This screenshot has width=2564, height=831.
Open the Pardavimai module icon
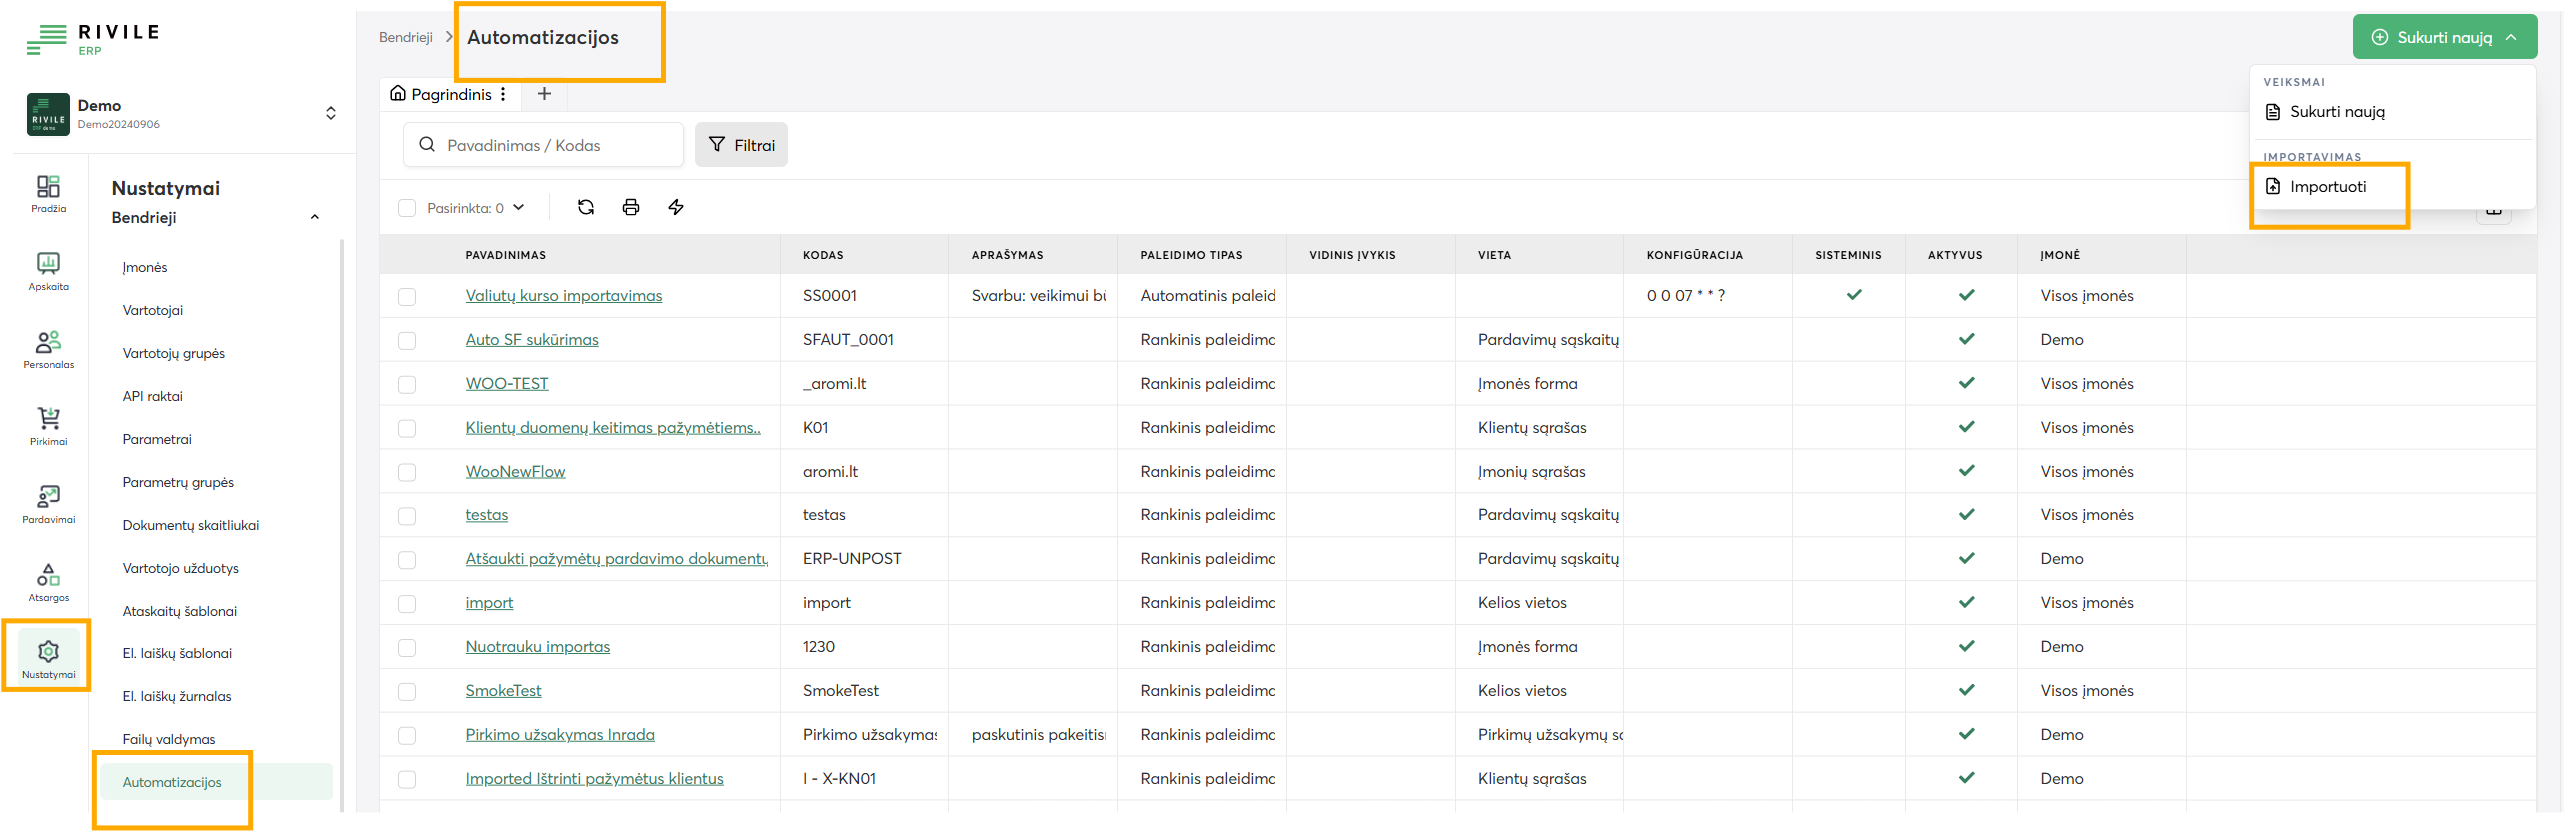coord(48,504)
